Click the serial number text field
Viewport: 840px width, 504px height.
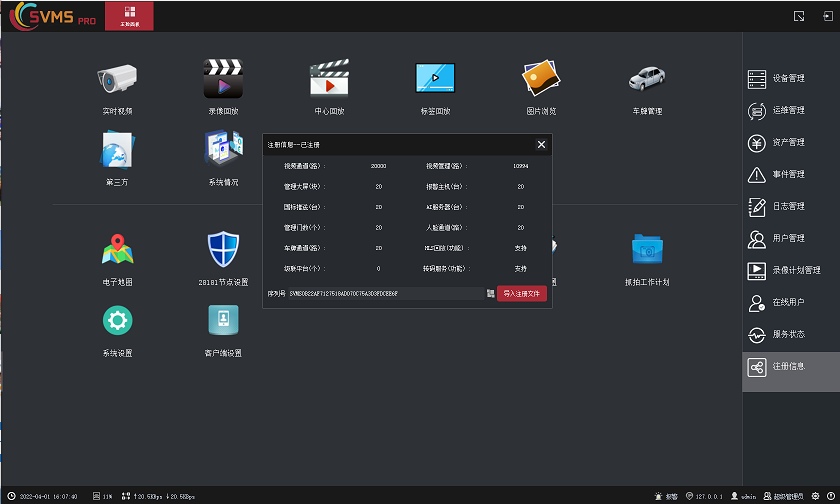click(x=385, y=294)
